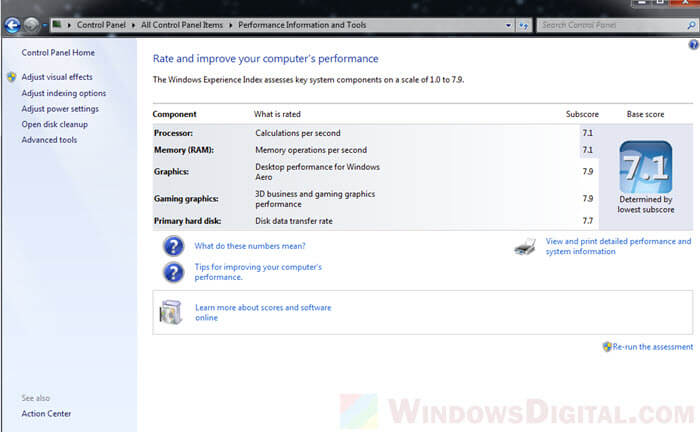Click 'Memory operations per second' description

pos(311,150)
